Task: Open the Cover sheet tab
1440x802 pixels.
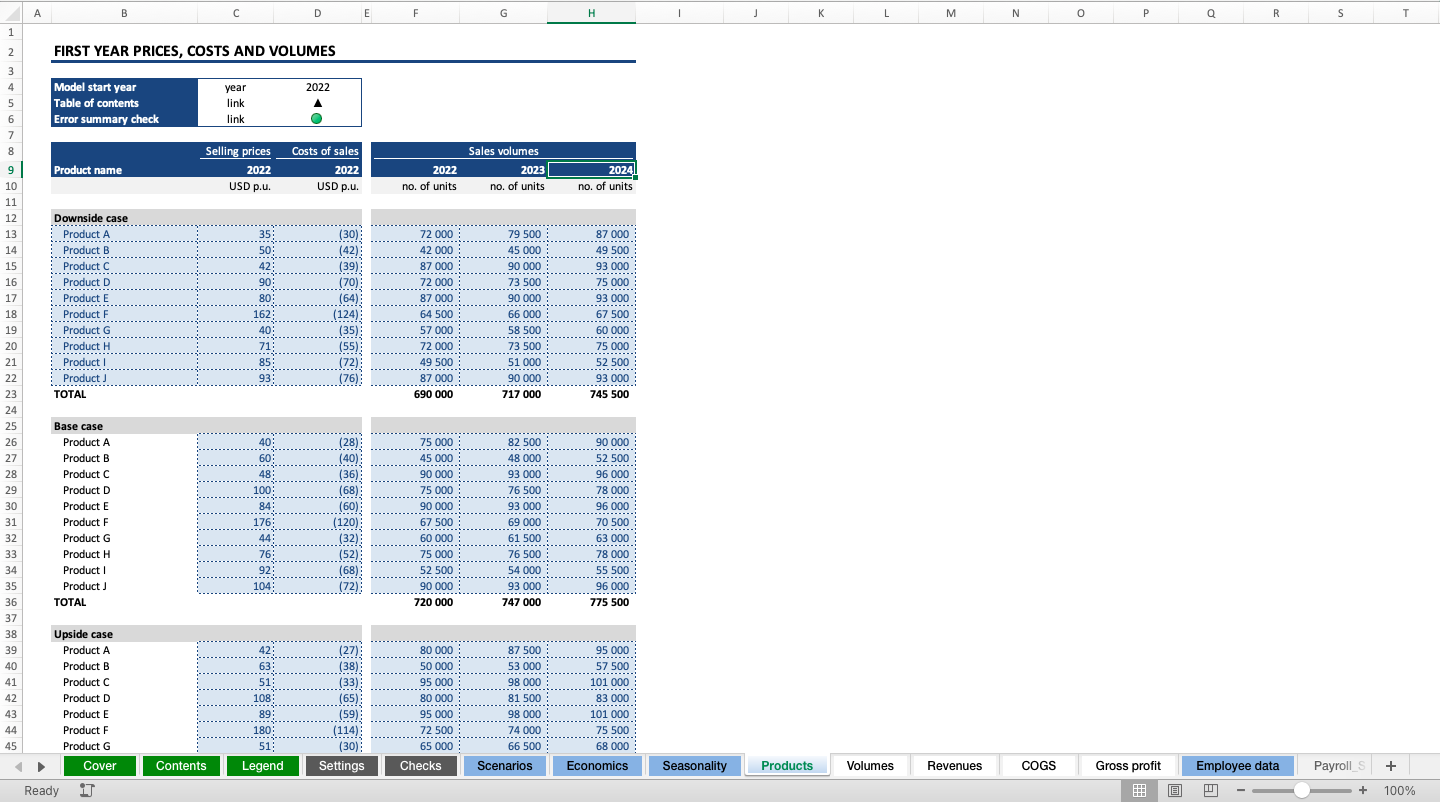Action: coord(100,766)
